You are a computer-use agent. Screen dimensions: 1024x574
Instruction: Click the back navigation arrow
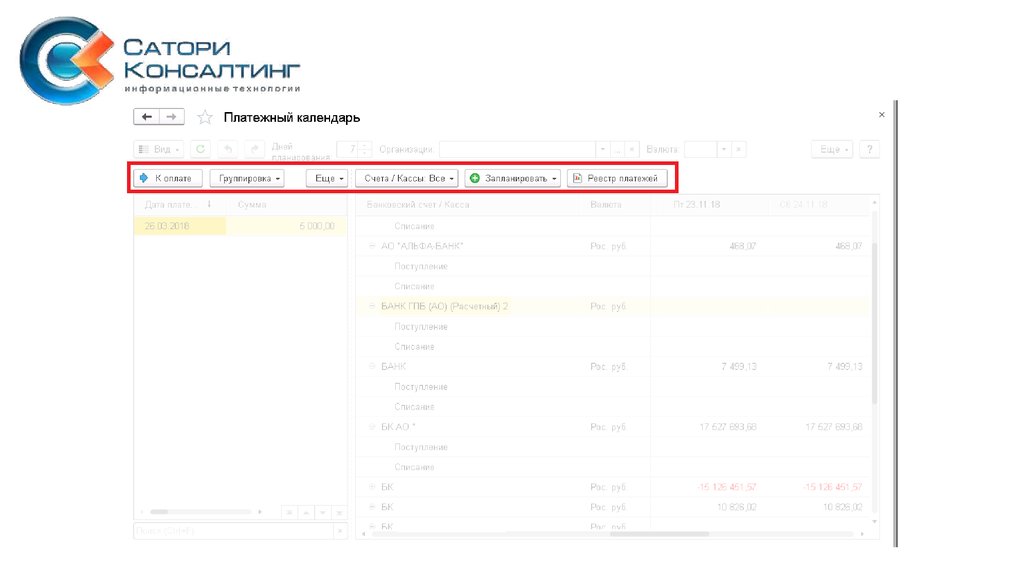[x=147, y=117]
